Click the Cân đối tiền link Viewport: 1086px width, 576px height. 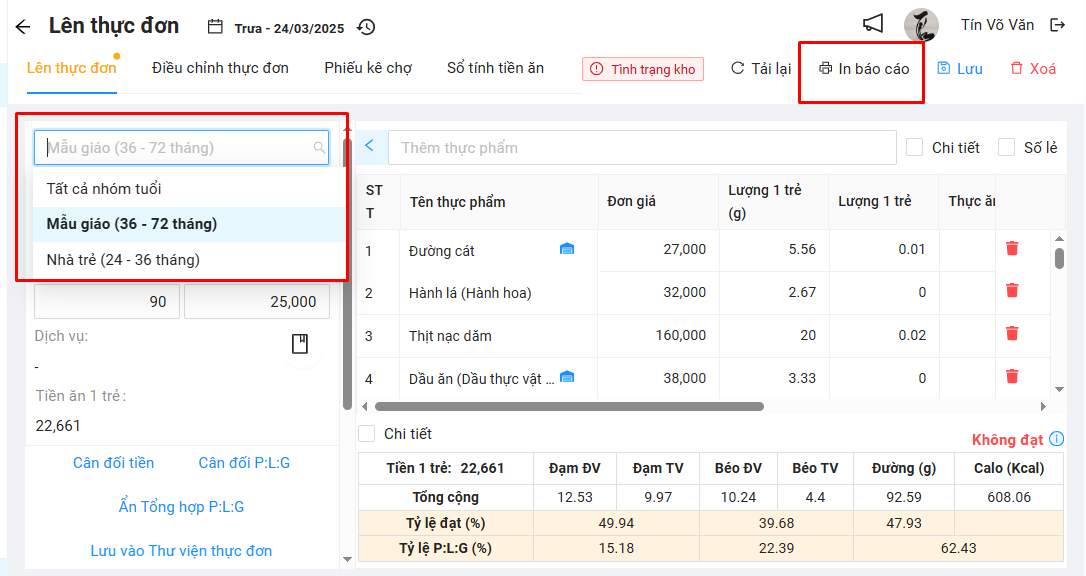pos(114,463)
